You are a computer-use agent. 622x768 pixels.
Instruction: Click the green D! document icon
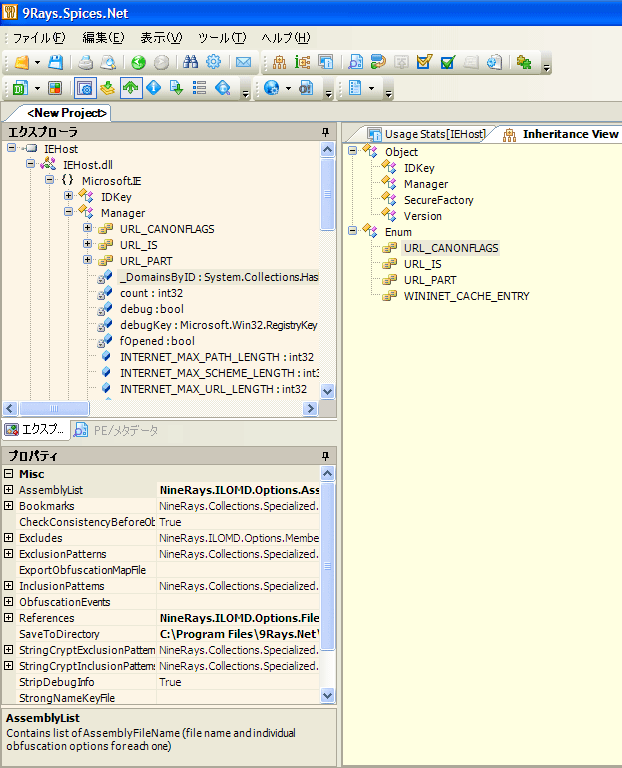20,88
